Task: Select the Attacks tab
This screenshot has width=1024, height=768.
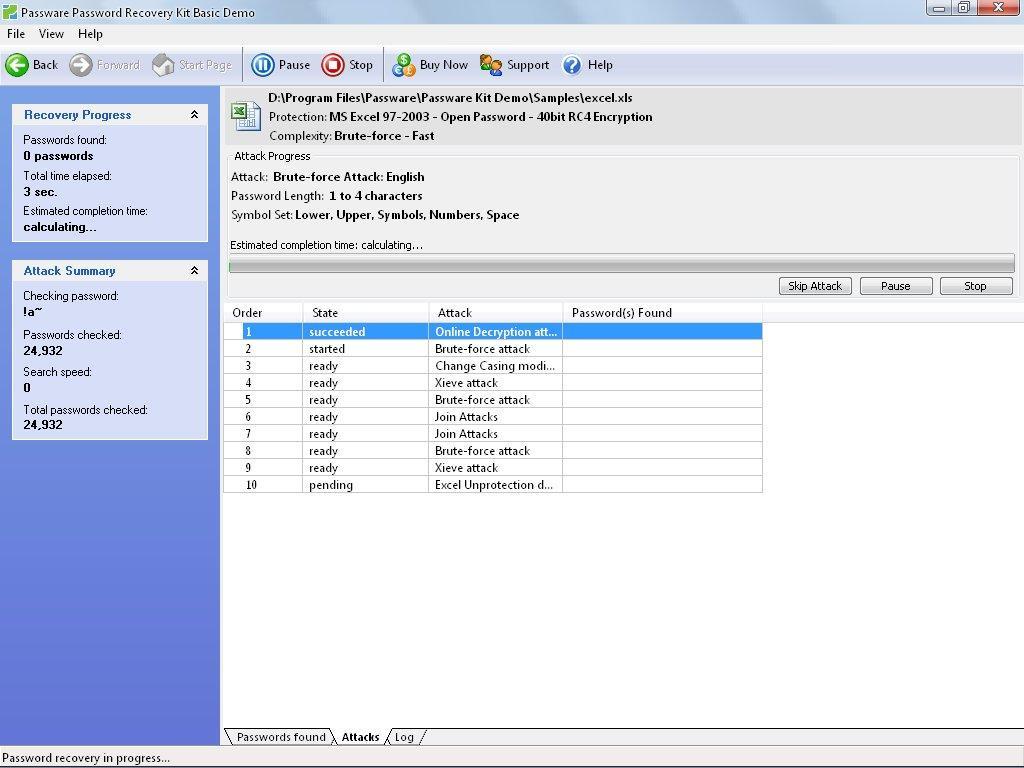Action: [x=360, y=737]
